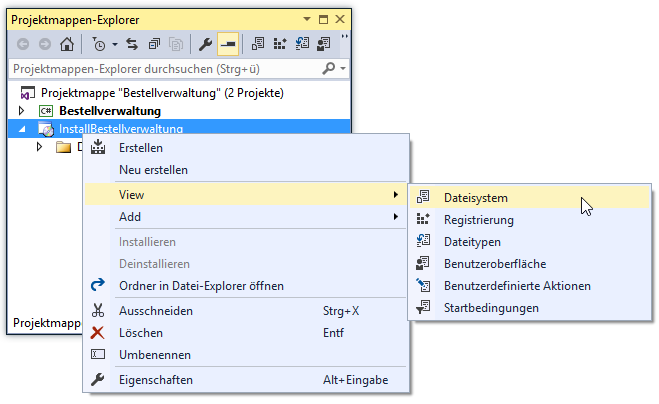Expand the Bestellverwaltung project node
The width and height of the screenshot is (659, 404).
click(21, 111)
